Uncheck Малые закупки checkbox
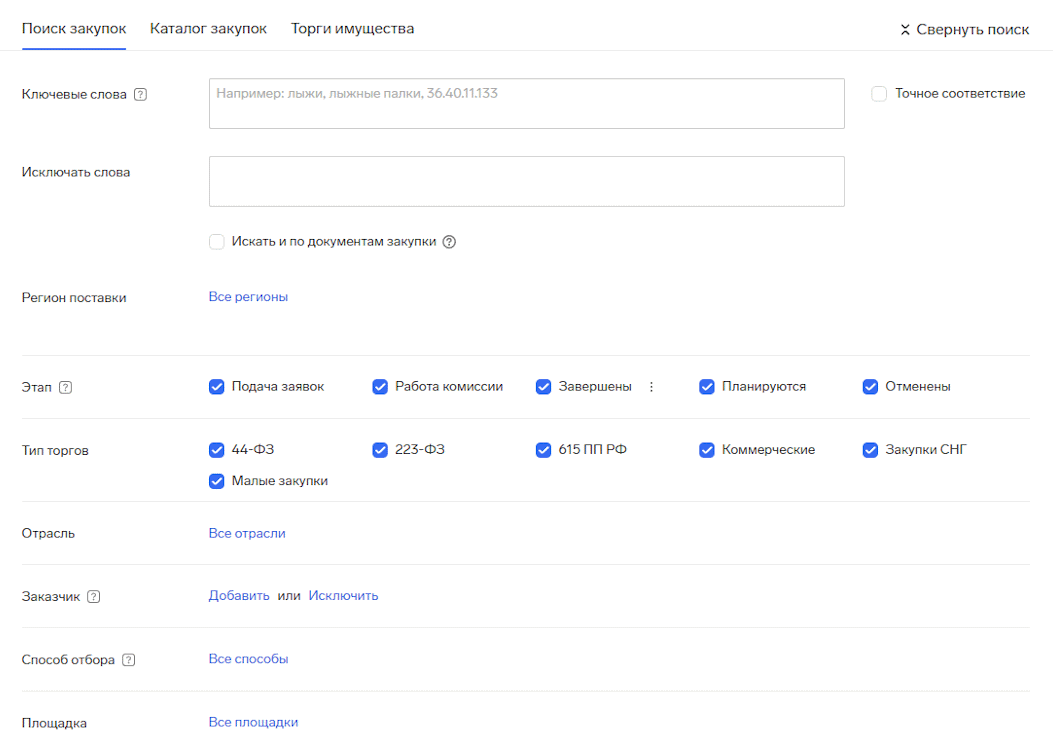The width and height of the screenshot is (1053, 739). click(216, 481)
